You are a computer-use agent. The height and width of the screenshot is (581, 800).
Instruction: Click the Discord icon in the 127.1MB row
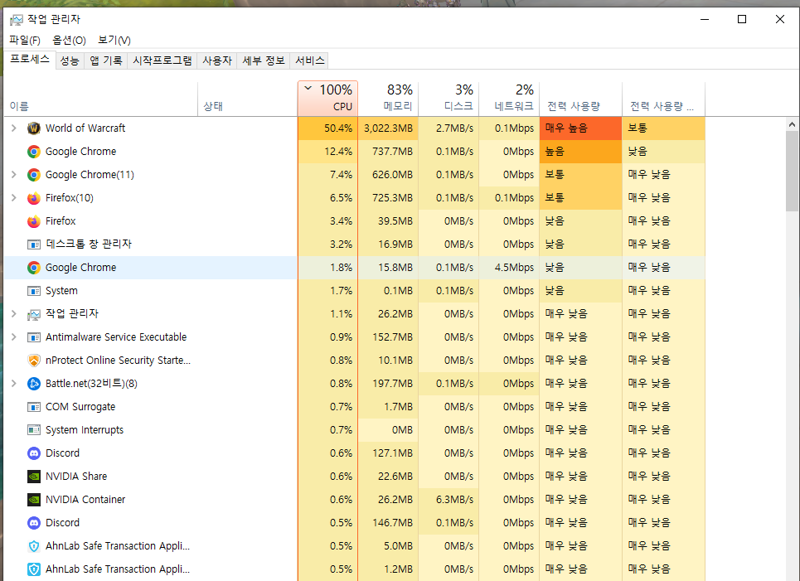(34, 453)
